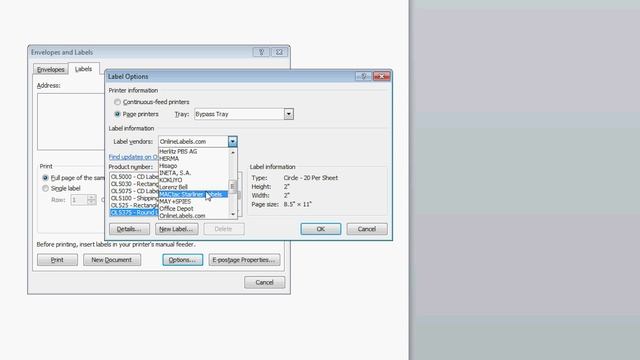Click inside the Address text box
Screen dimensions: 640x360
[71, 122]
